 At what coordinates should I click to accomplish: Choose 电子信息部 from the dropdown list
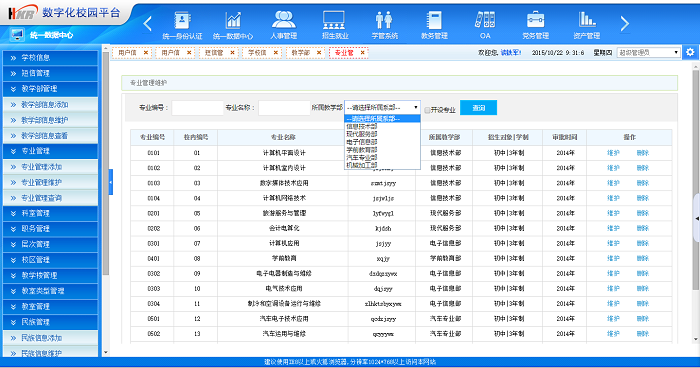(x=362, y=142)
